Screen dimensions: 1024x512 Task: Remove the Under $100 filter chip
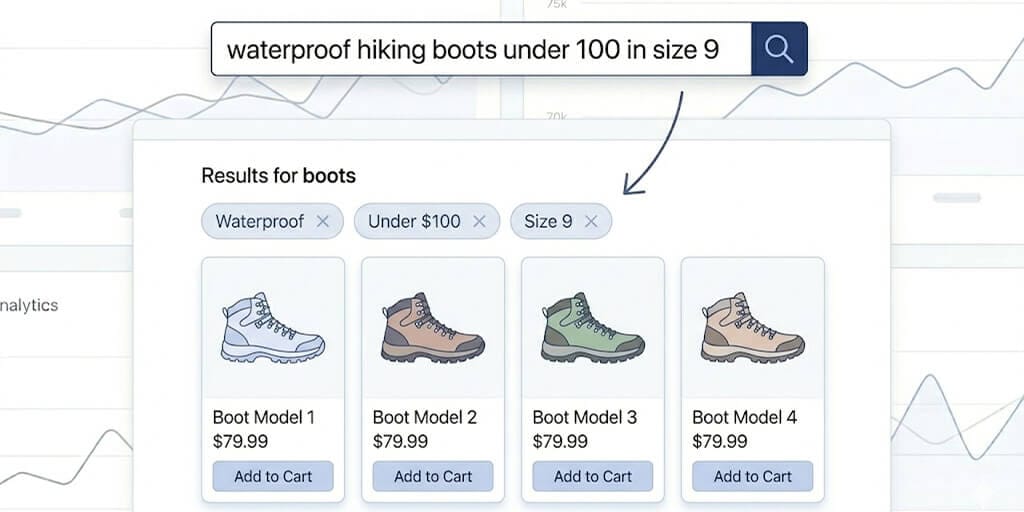[x=479, y=221]
